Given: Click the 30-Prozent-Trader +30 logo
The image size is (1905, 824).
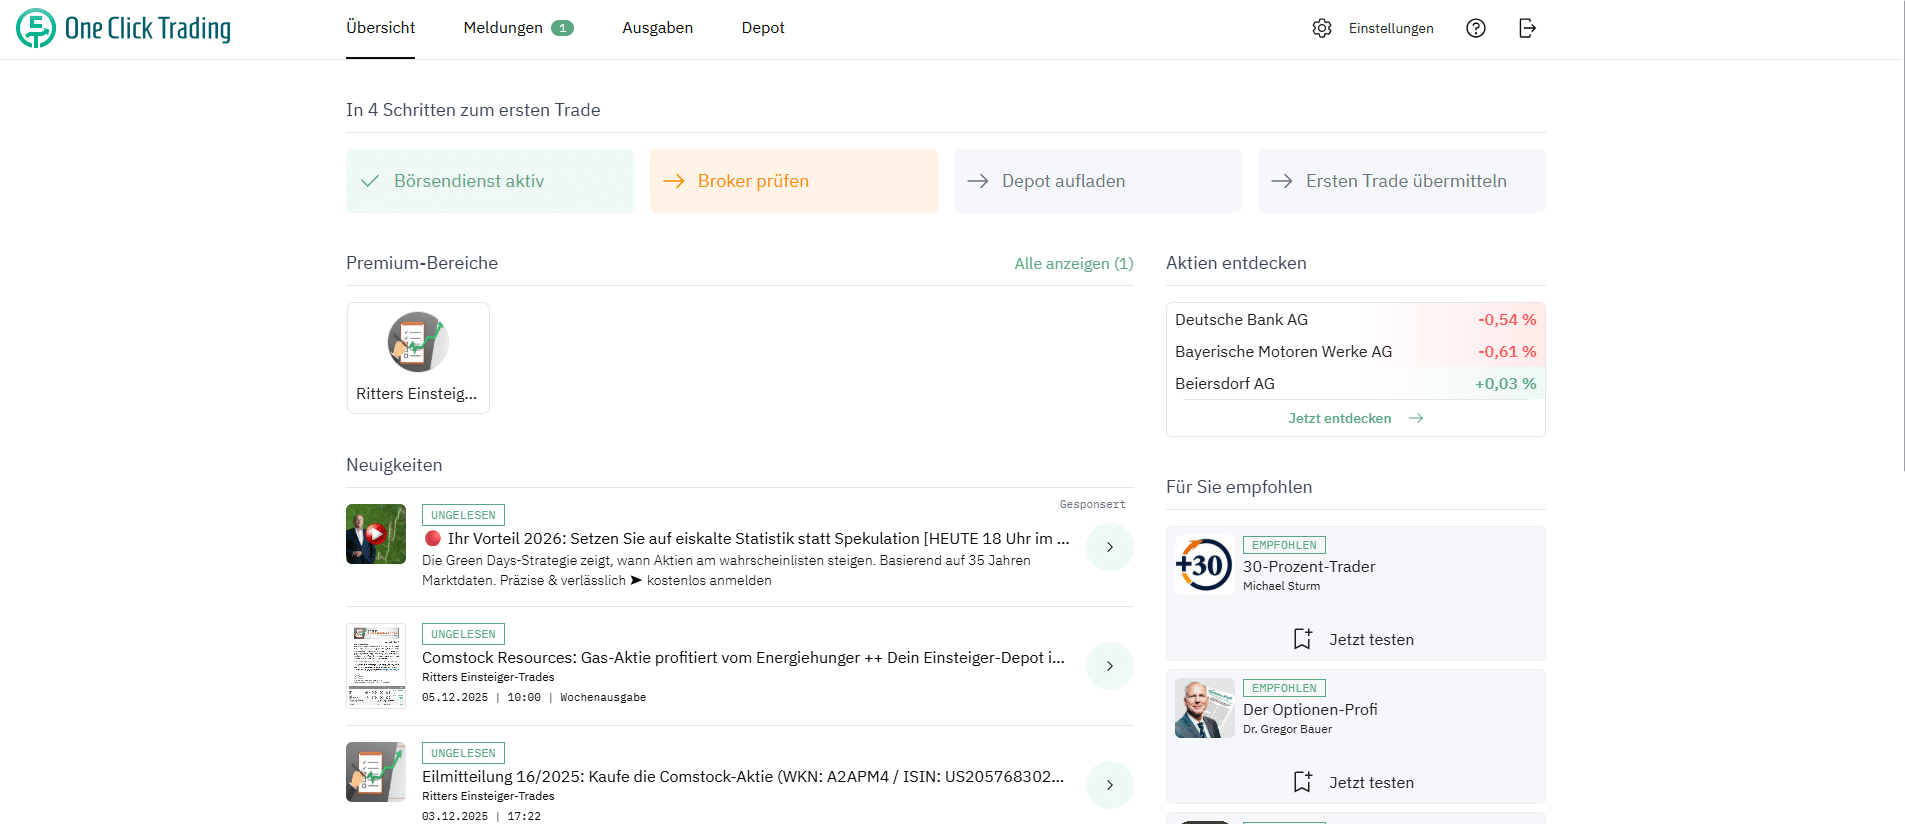Looking at the screenshot, I should pos(1204,565).
